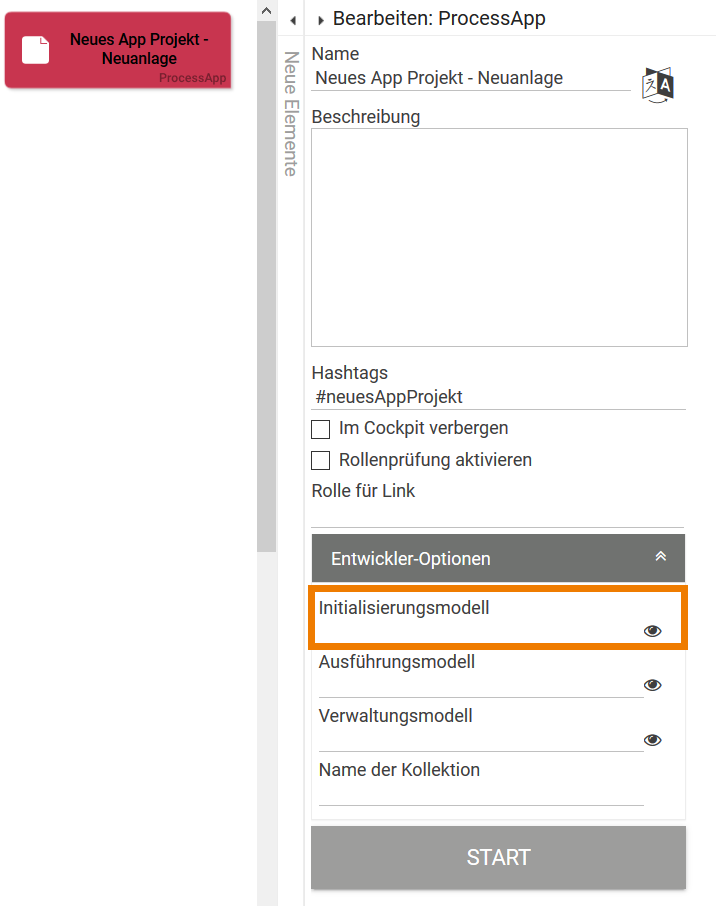The width and height of the screenshot is (716, 906).
Task: Click the scroll-up arrow above Neue Elemente
Action: click(x=265, y=11)
